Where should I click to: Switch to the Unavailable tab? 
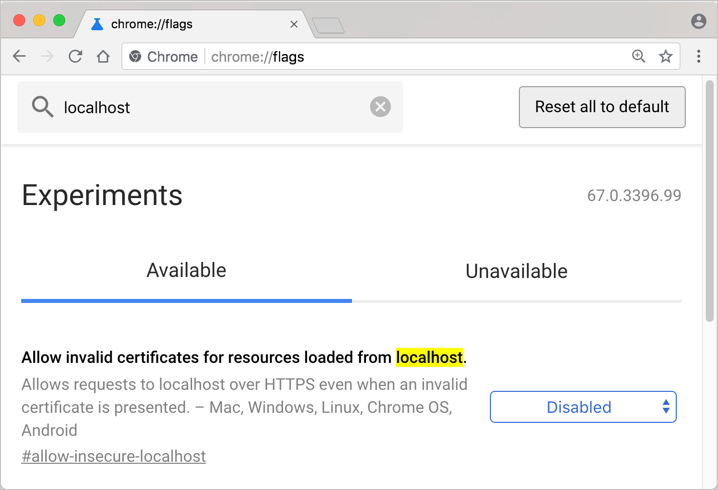[x=516, y=271]
